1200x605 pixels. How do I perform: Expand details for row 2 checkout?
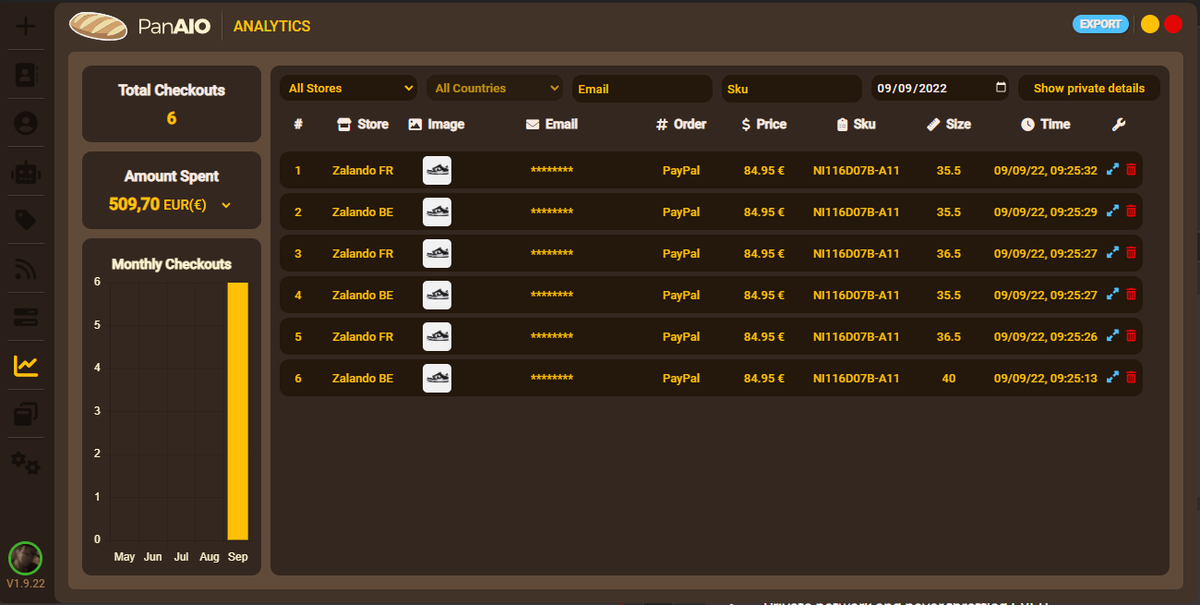[x=1112, y=212]
